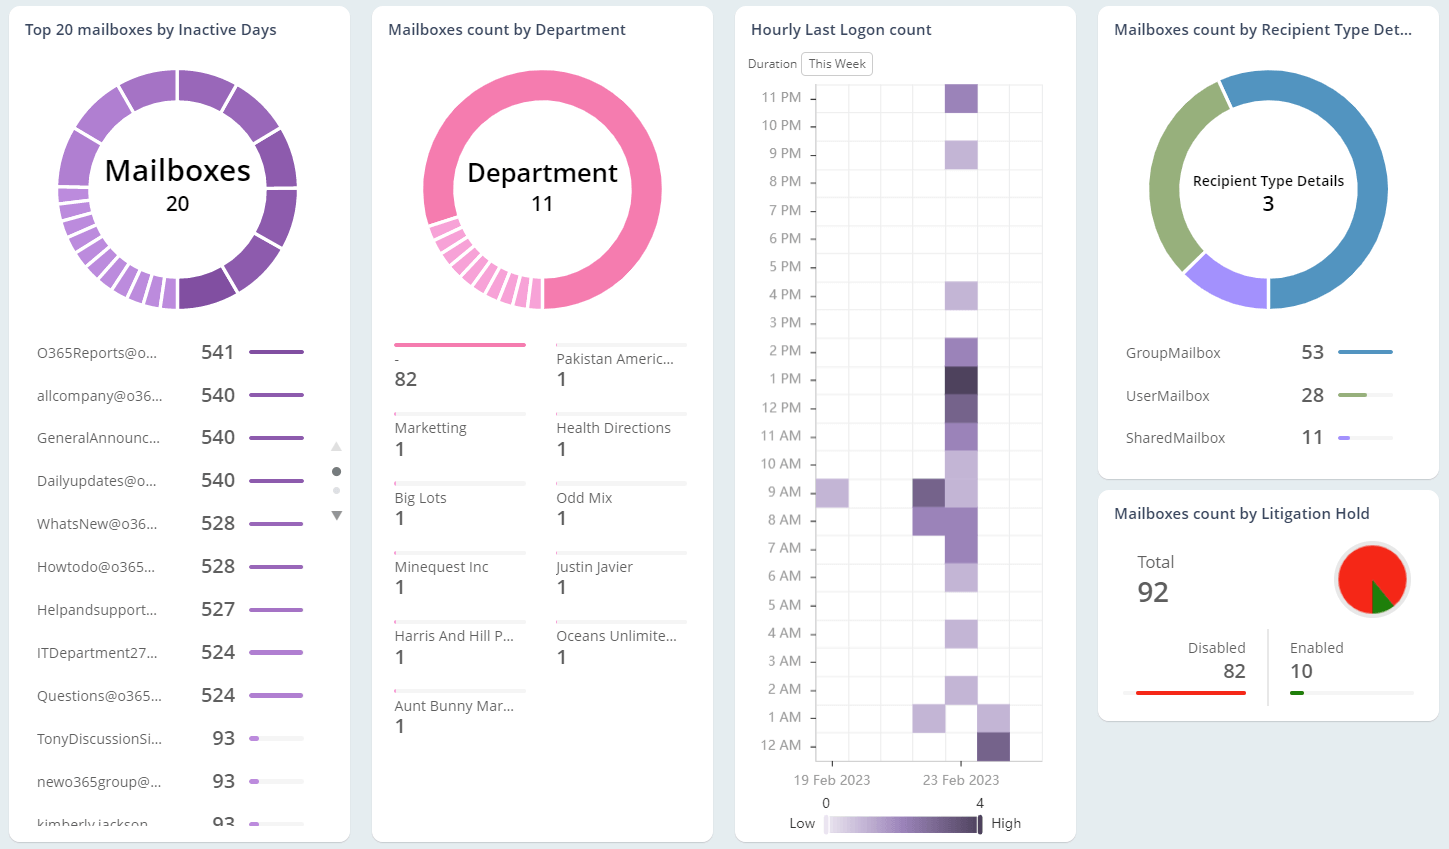
Task: Click the down arrow below the pagination dots
Action: point(337,514)
